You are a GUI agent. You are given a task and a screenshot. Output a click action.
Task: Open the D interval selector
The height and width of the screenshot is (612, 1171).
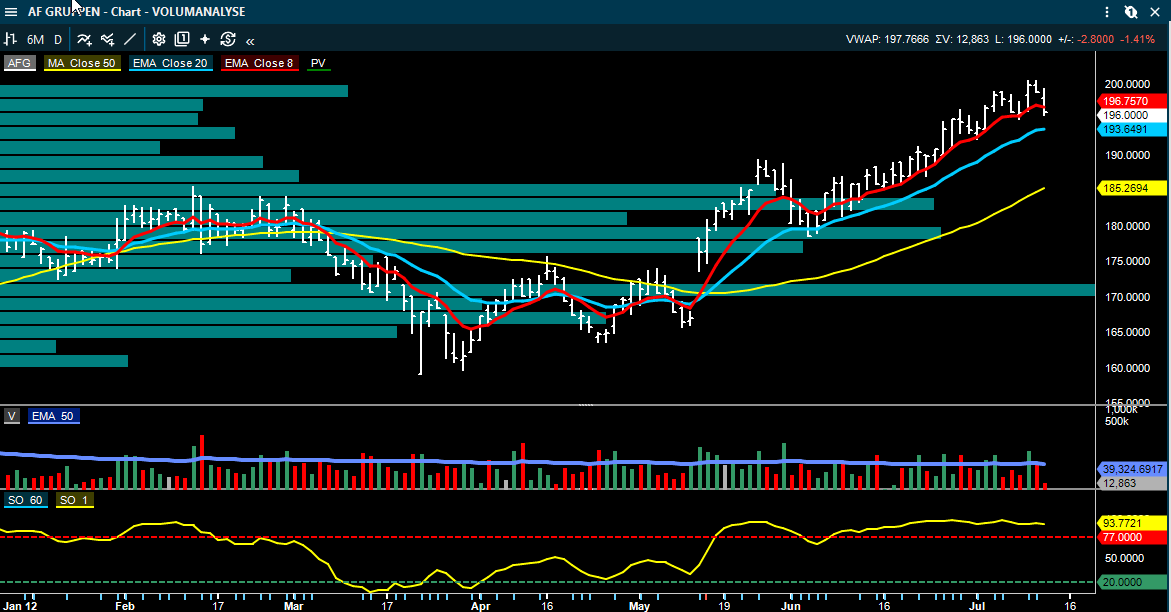[x=58, y=40]
